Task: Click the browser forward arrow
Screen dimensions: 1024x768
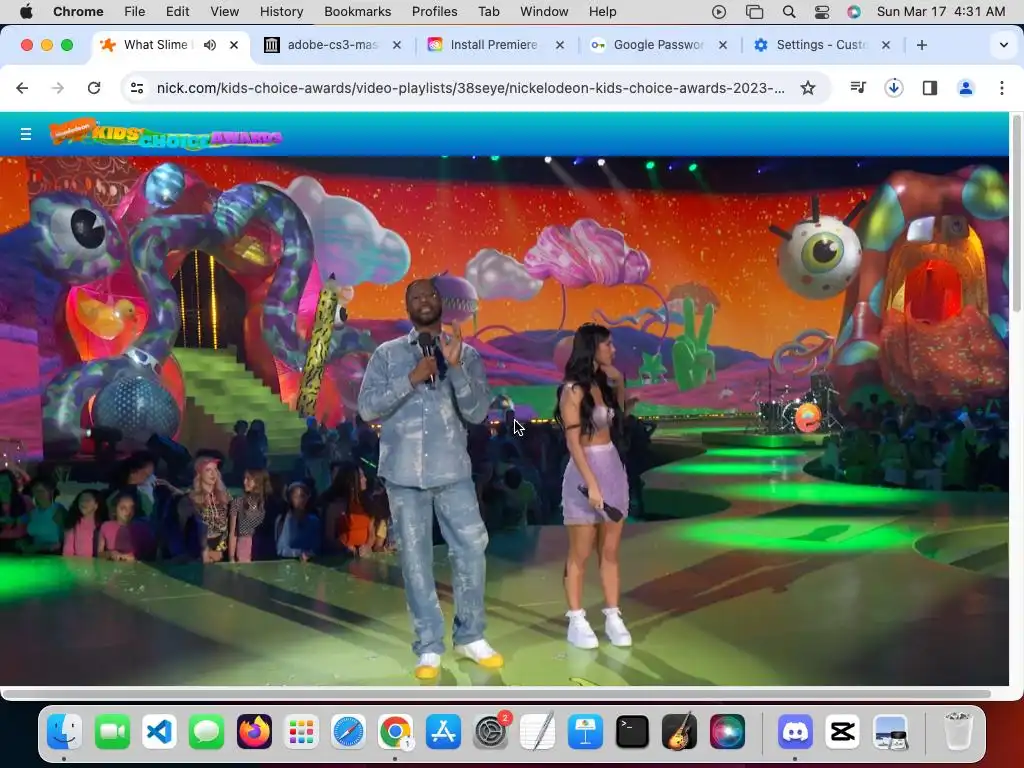Action: pyautogui.click(x=58, y=88)
